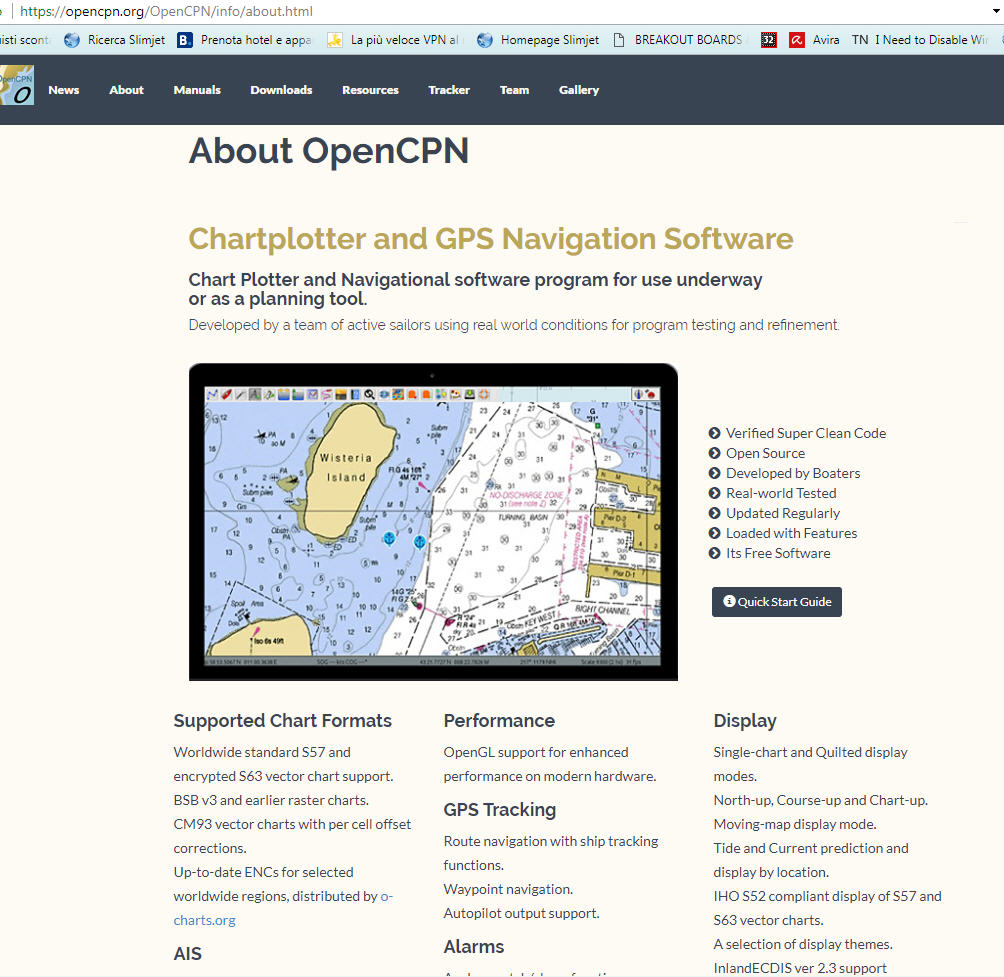Click the Wisteria Island label on the chart
Screen dimensions: 1004x977
[x=345, y=467]
